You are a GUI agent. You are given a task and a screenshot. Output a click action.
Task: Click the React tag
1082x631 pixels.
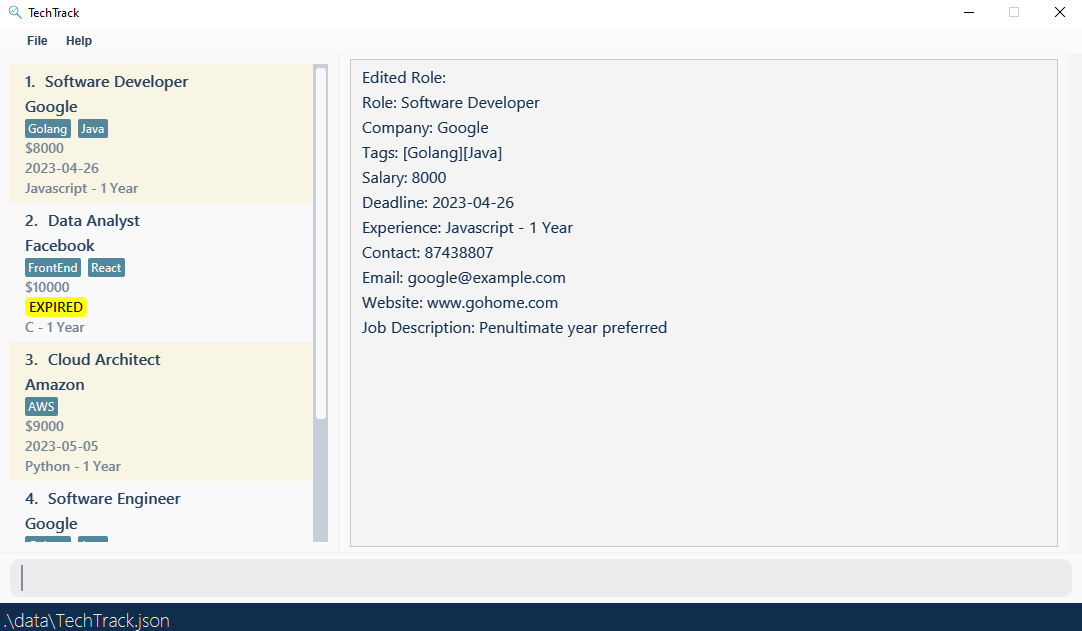coord(106,268)
